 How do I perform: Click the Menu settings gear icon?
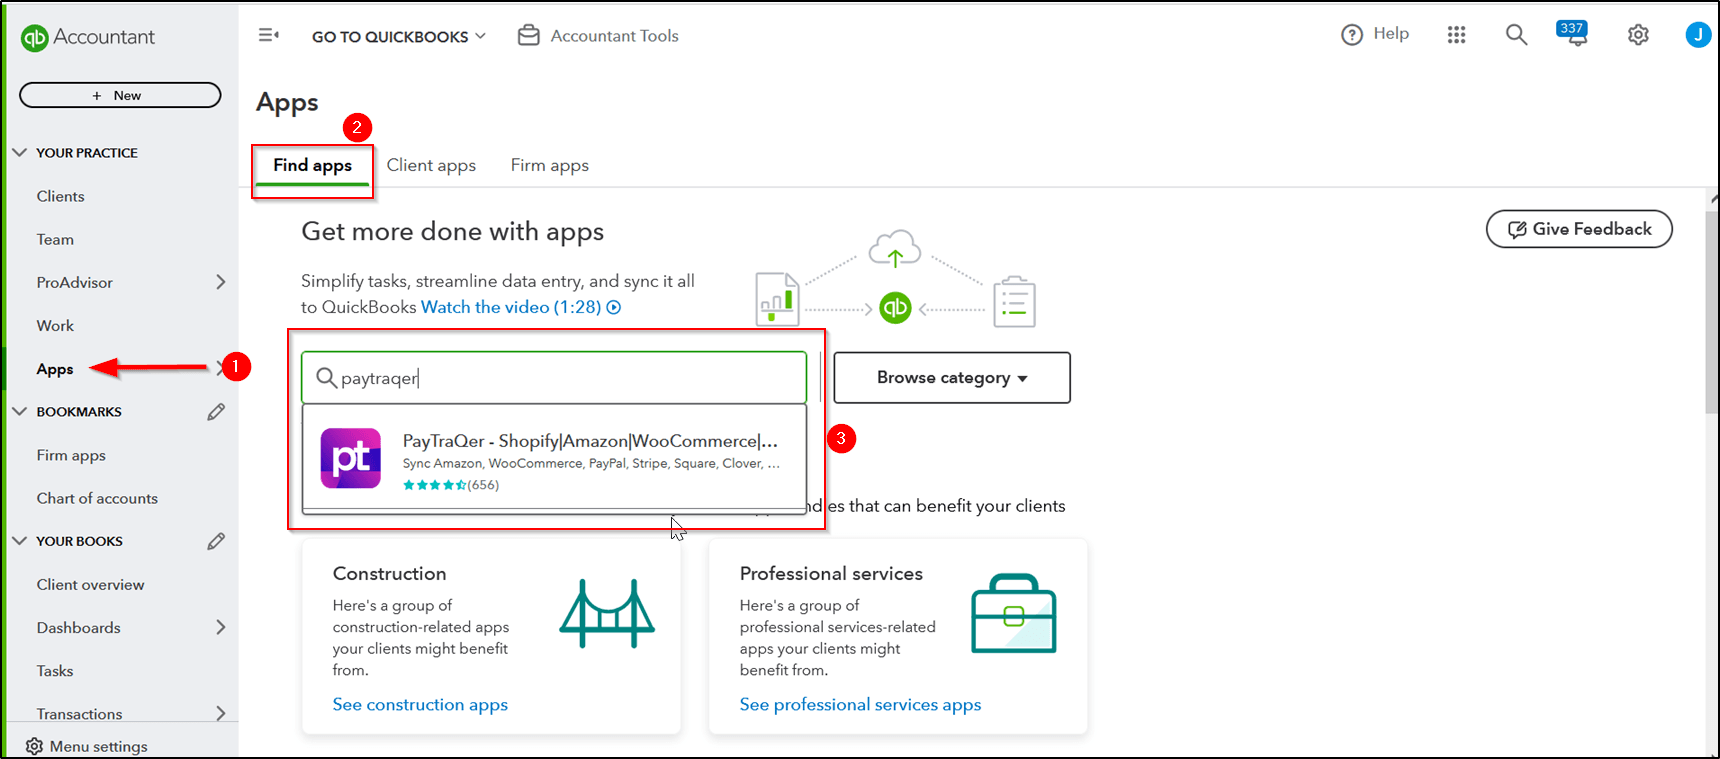tap(34, 746)
